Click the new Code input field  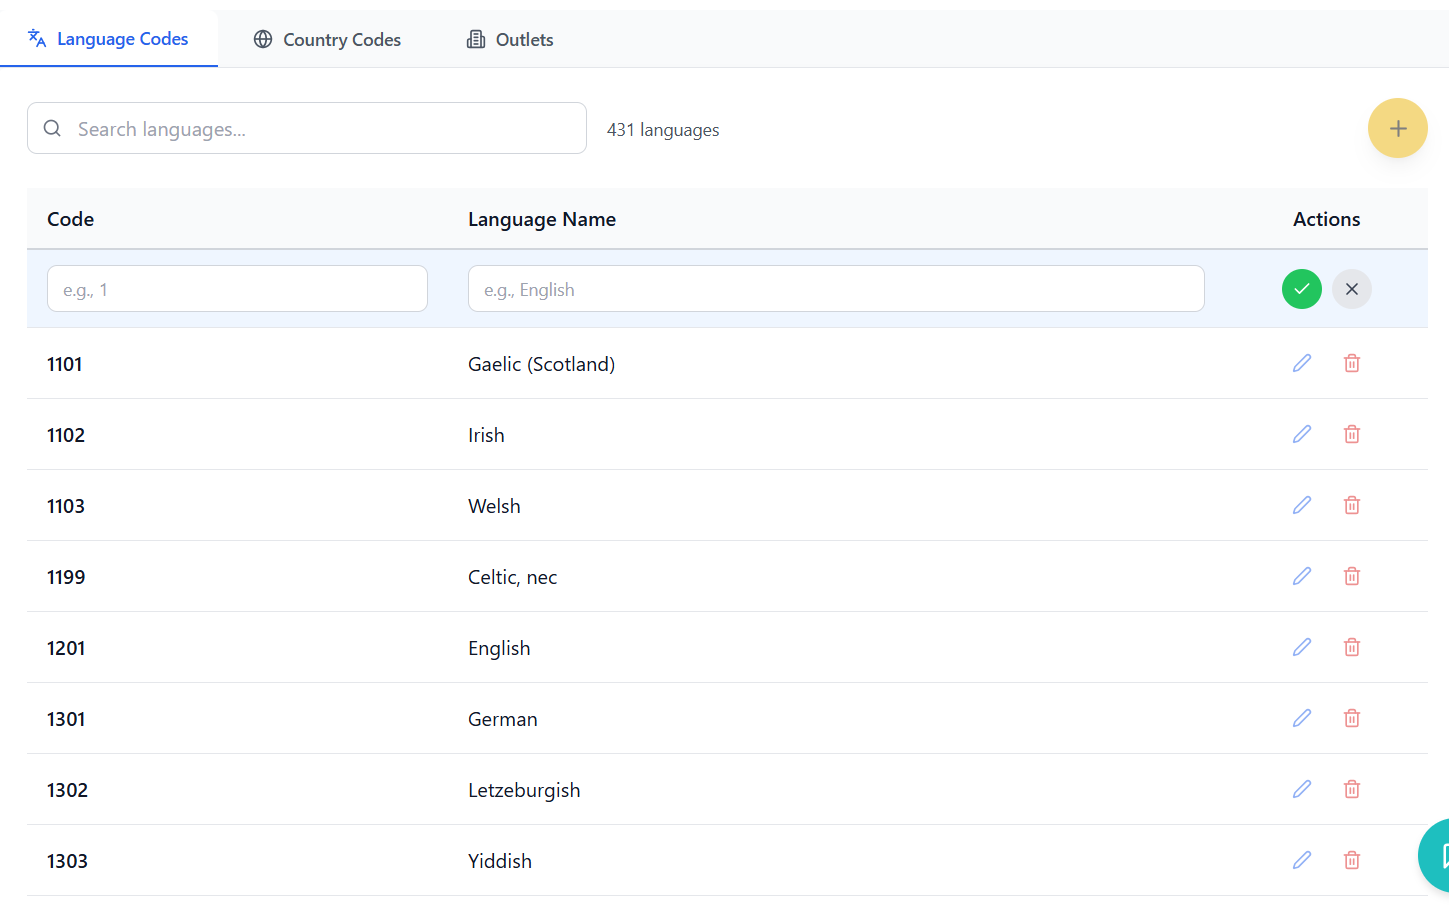tap(237, 289)
